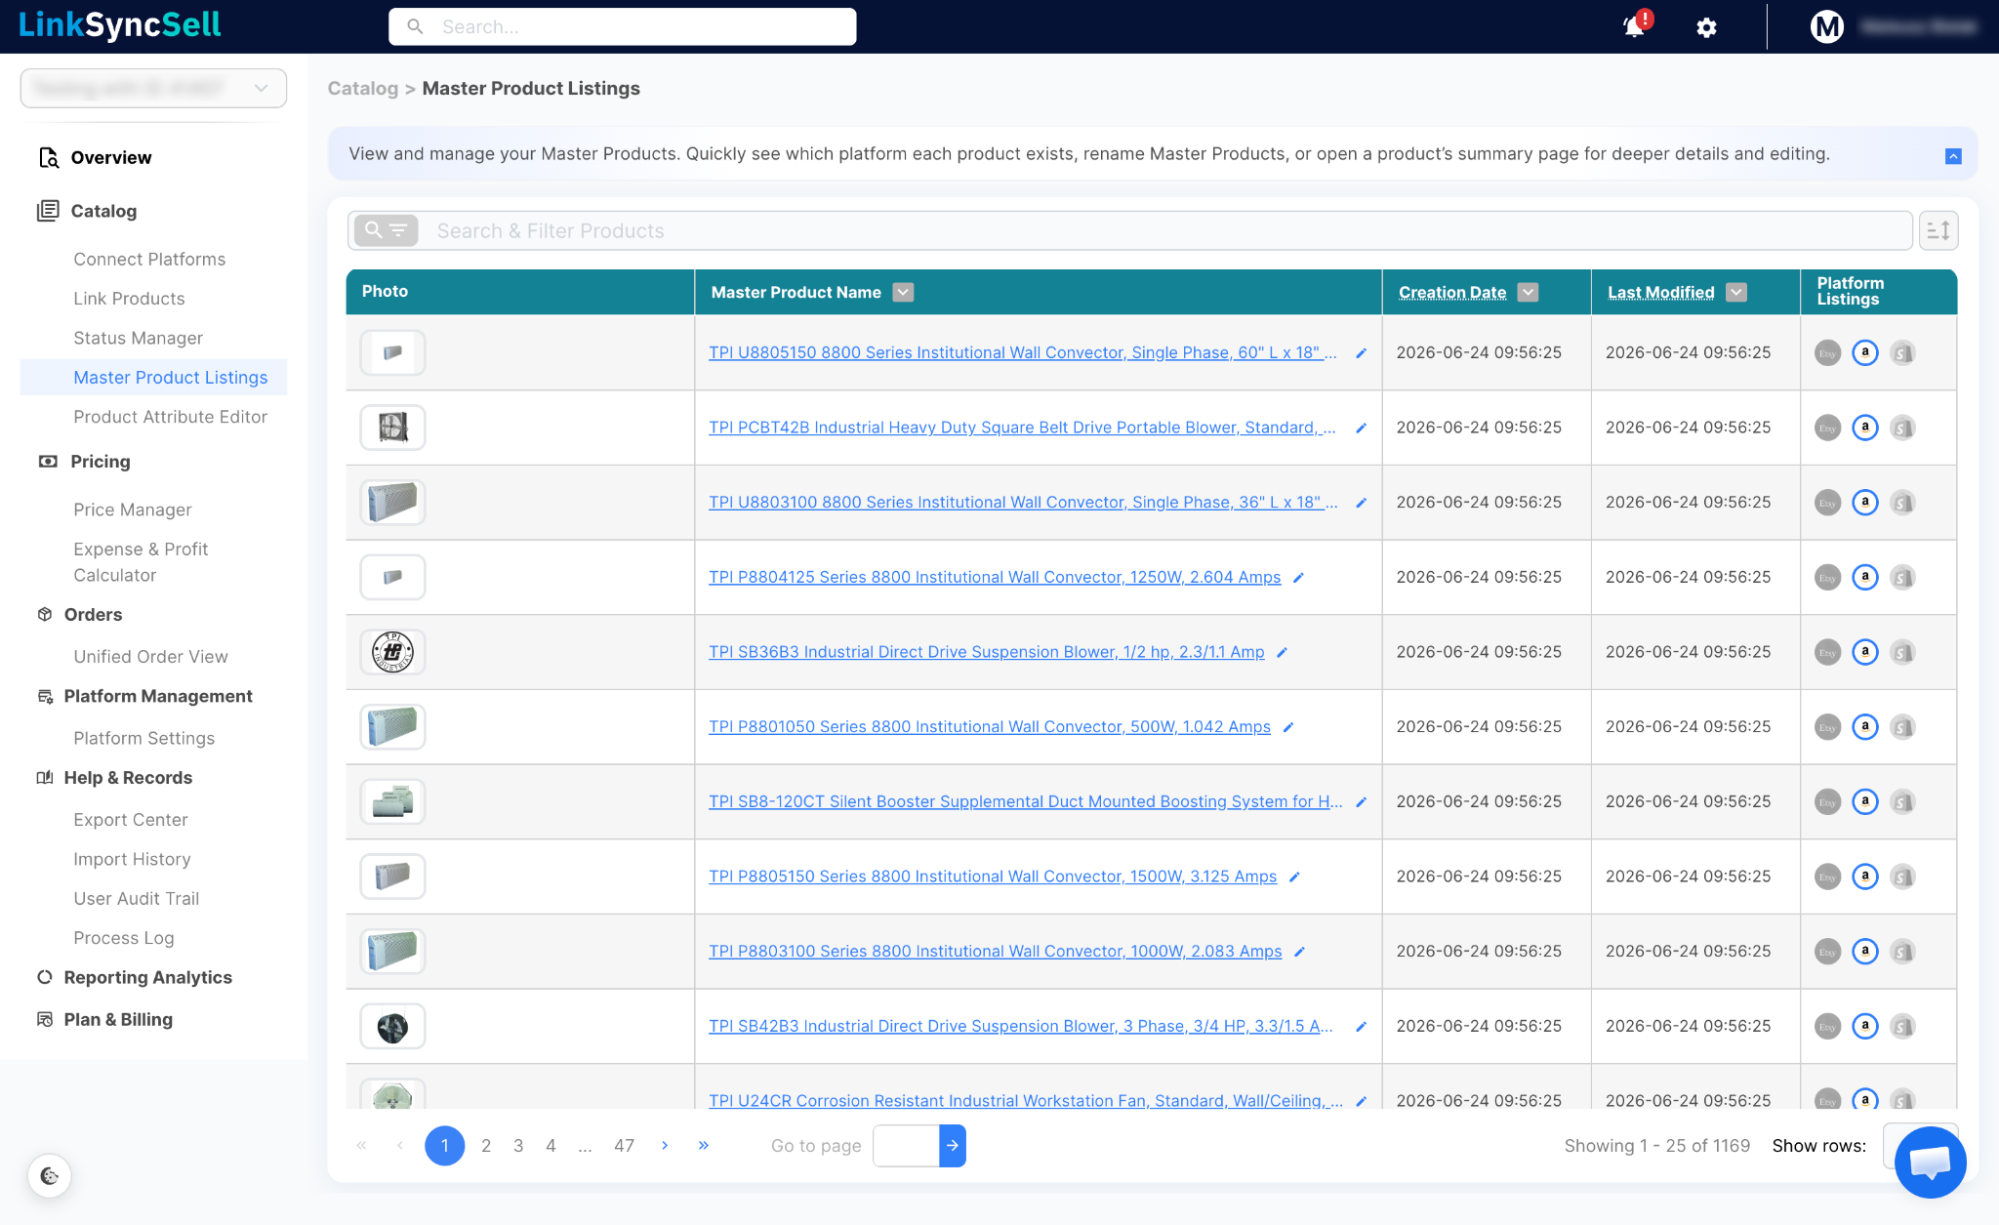
Task: Click the rename pencil for TPI SB36B3
Action: 1282,653
